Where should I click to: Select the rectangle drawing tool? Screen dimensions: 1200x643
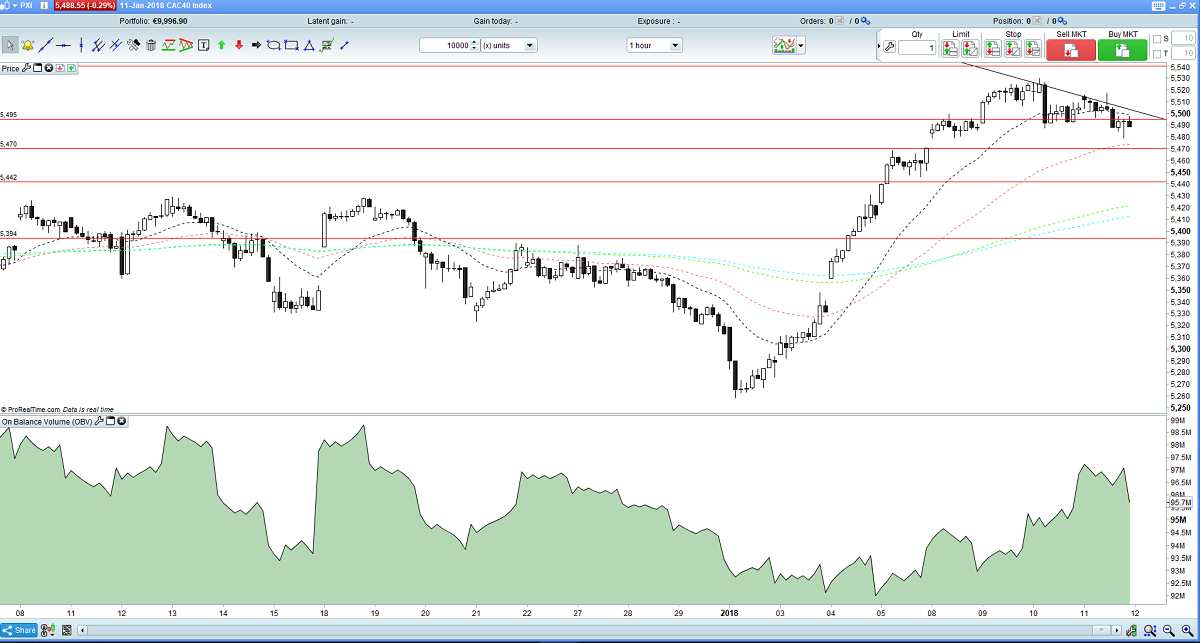pyautogui.click(x=291, y=45)
